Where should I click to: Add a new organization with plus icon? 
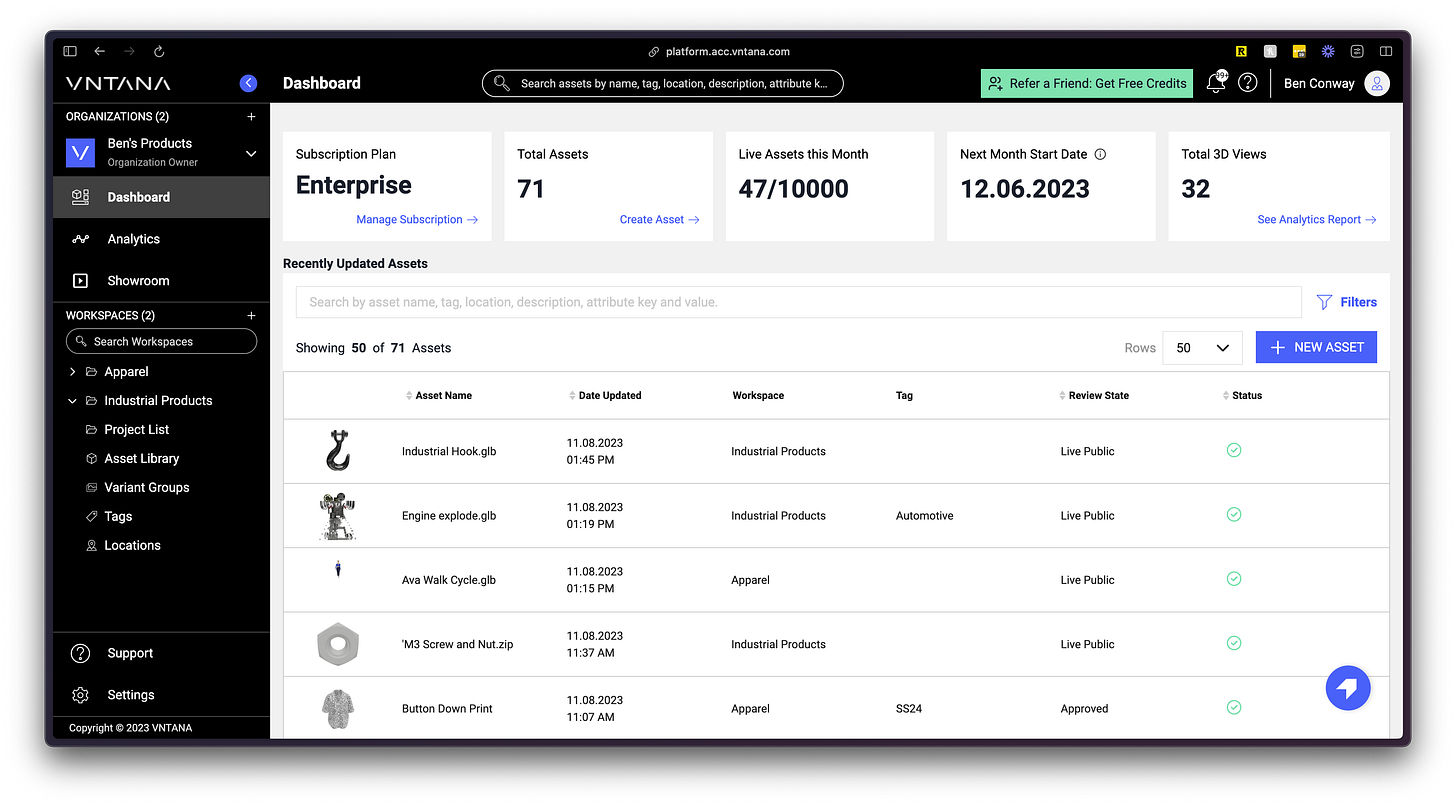point(251,116)
